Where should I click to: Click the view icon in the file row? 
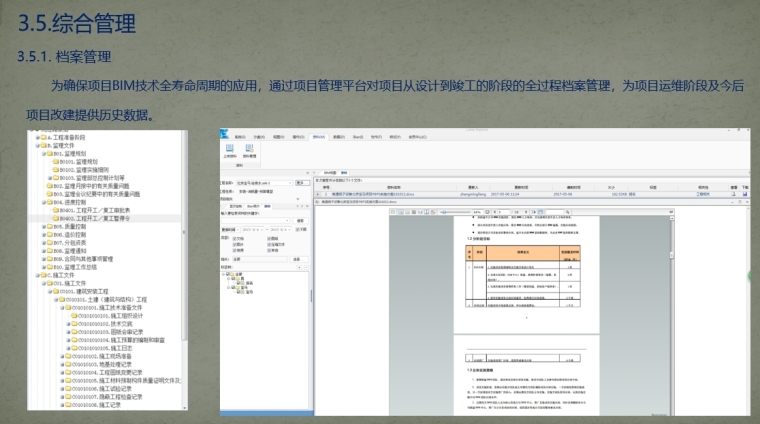point(734,195)
